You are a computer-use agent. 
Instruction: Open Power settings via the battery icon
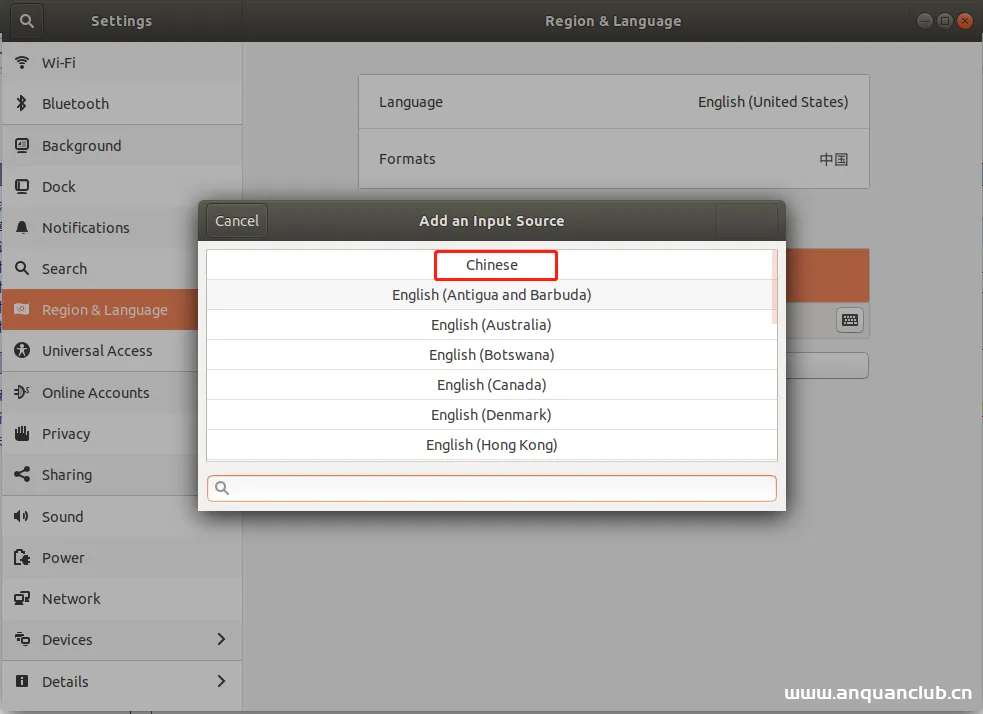[22, 557]
